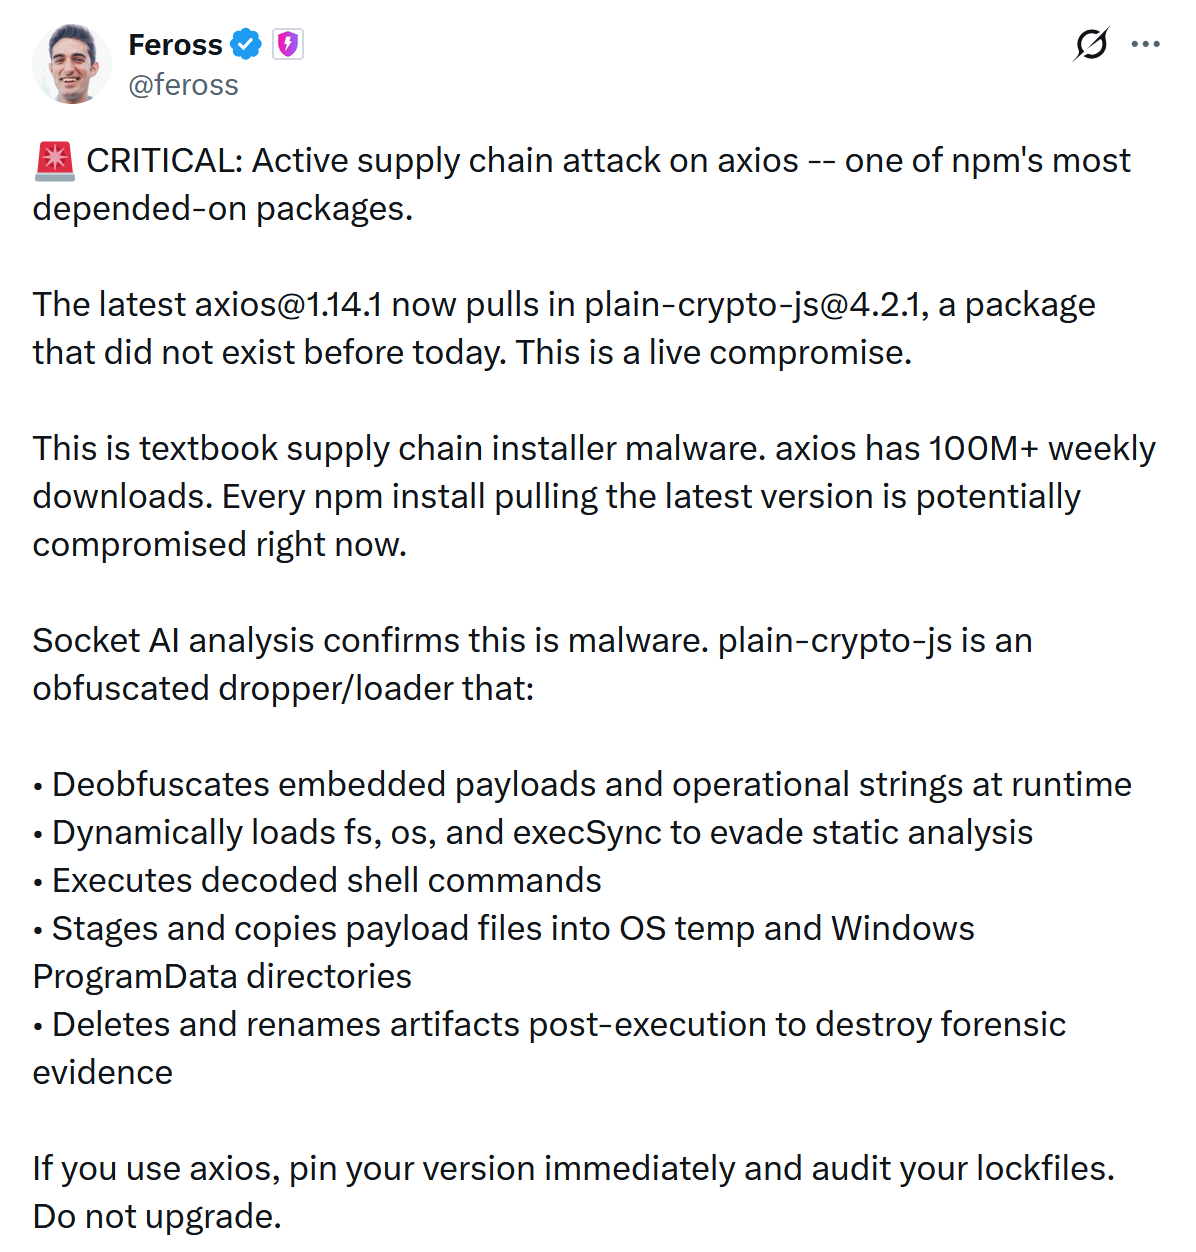Select the 'Deobfuscates embedded payloads' bullet line
The height and width of the screenshot is (1252, 1196).
coord(590,785)
